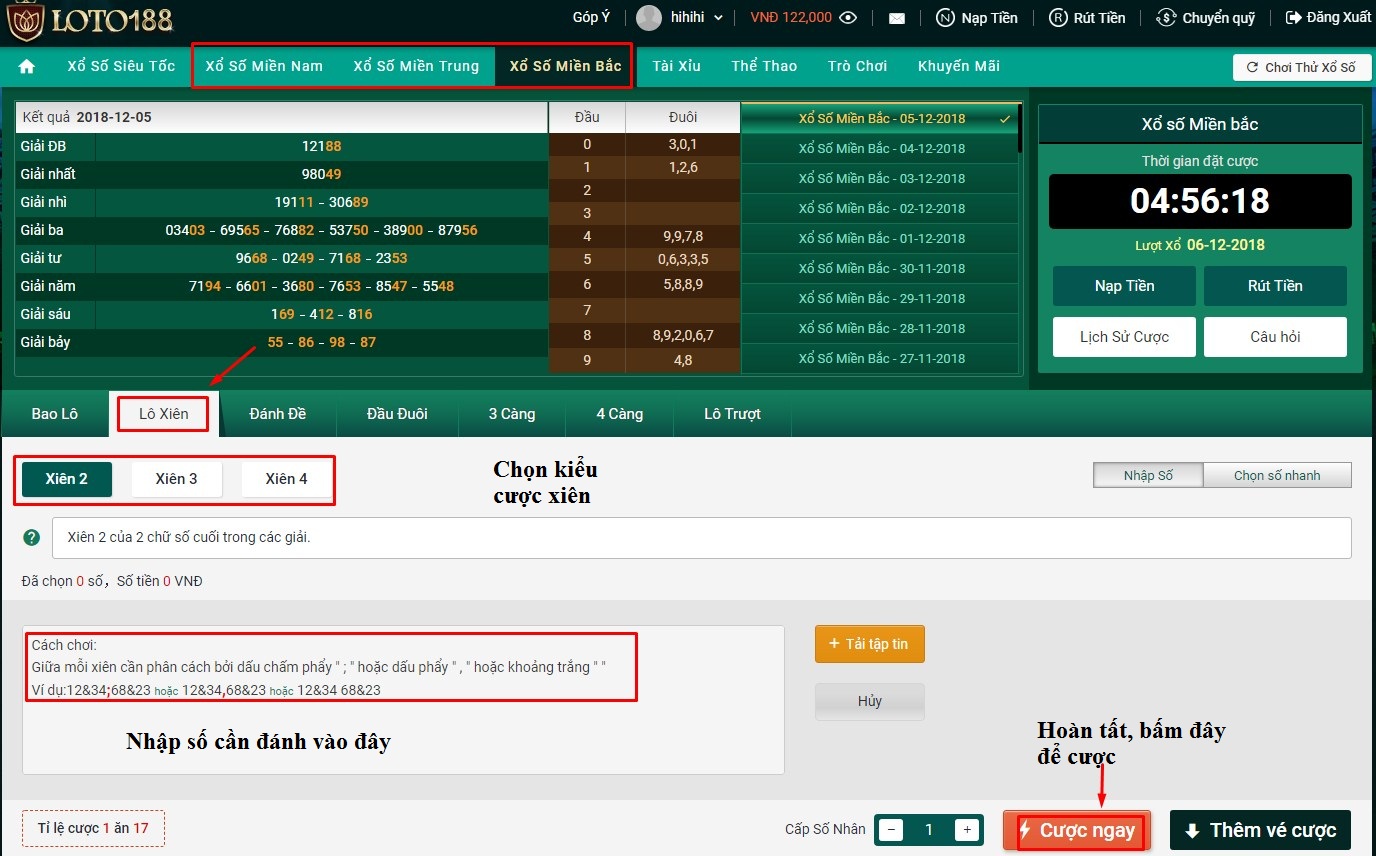Toggle balance visibility eye icon
This screenshot has width=1376, height=856.
pyautogui.click(x=849, y=18)
